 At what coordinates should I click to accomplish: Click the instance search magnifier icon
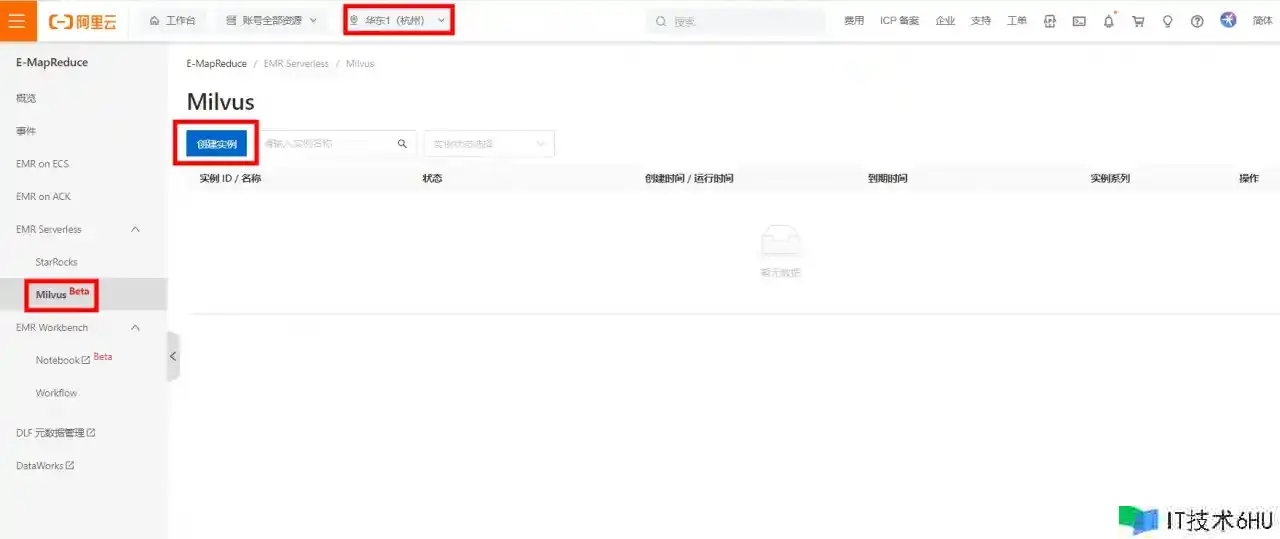403,144
